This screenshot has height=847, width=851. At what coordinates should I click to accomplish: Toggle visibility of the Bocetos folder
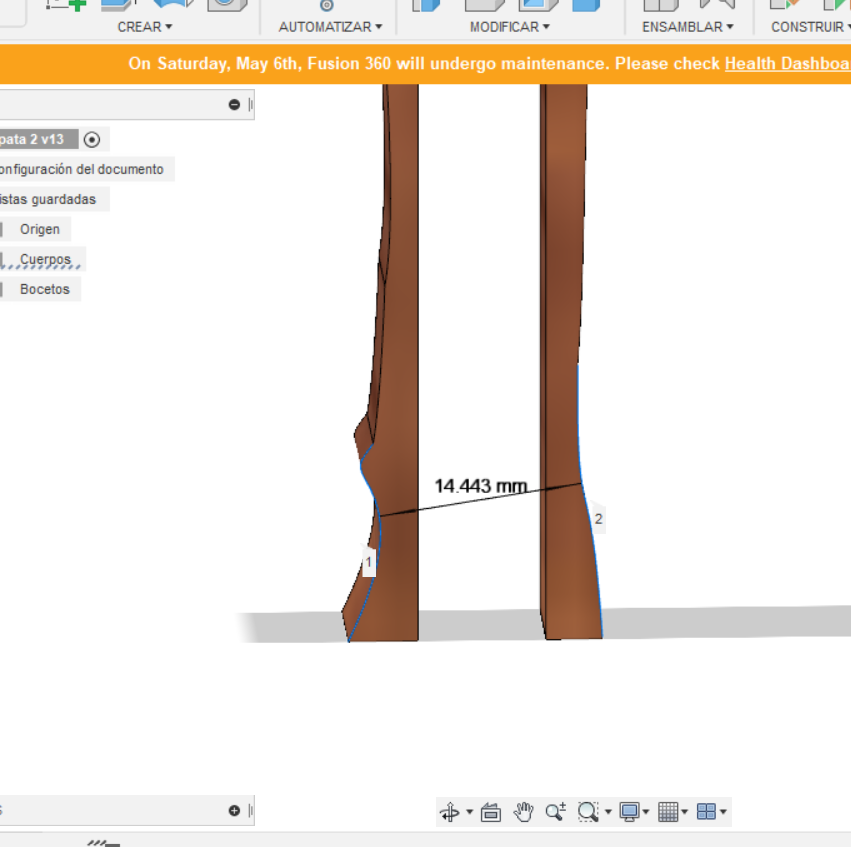(x=4, y=288)
